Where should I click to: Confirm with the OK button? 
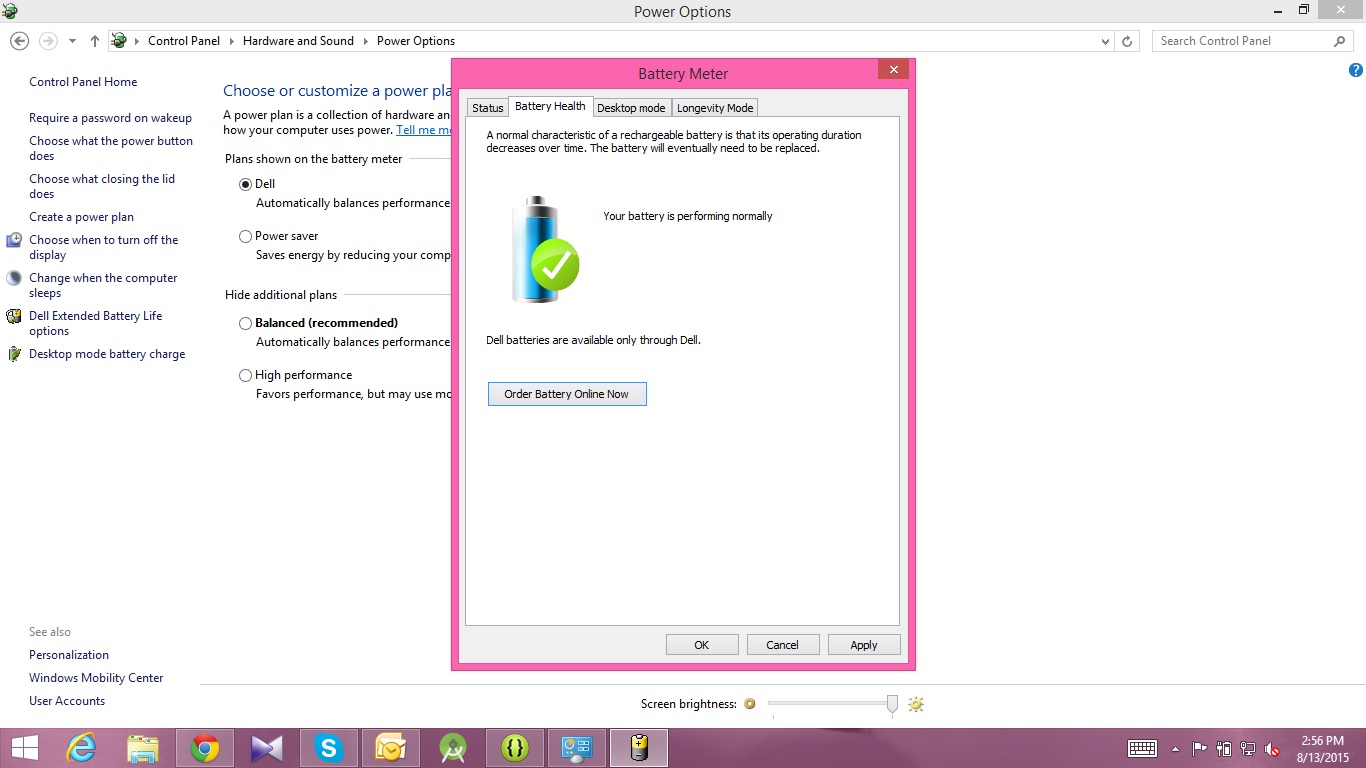point(702,645)
